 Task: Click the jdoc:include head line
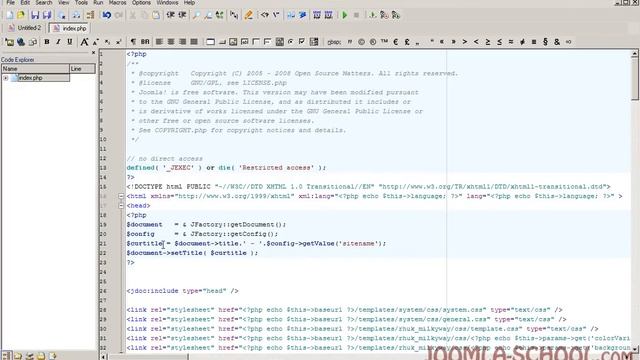(x=182, y=291)
